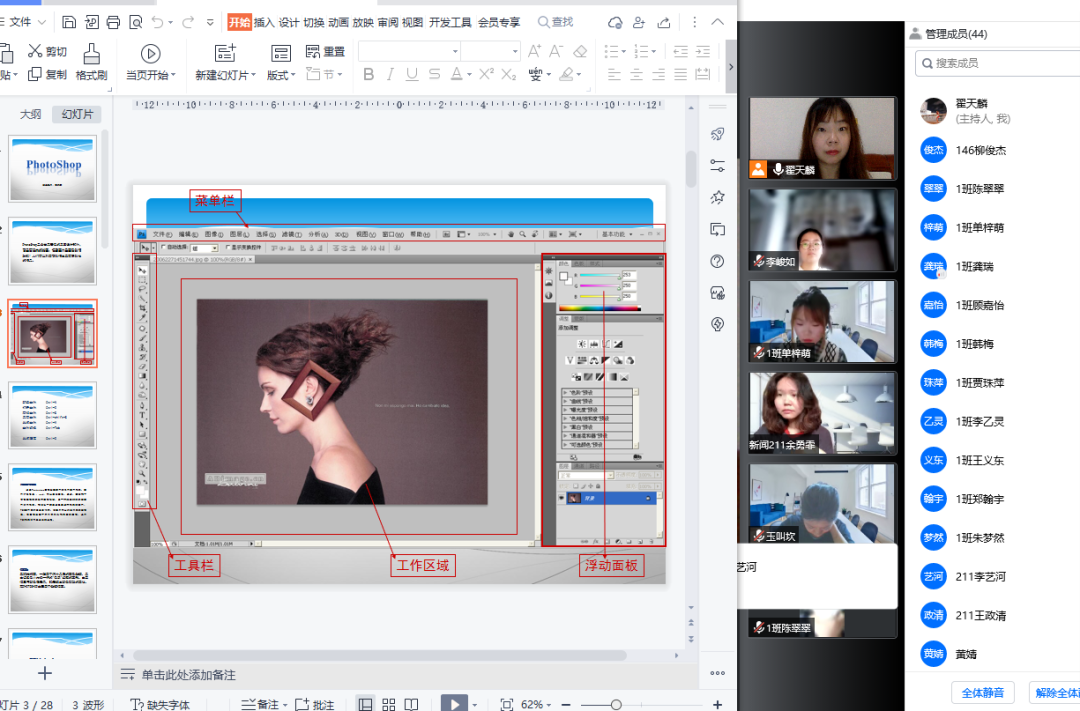
Task: Select the PhotoShop title slide thumbnail
Action: (53, 169)
